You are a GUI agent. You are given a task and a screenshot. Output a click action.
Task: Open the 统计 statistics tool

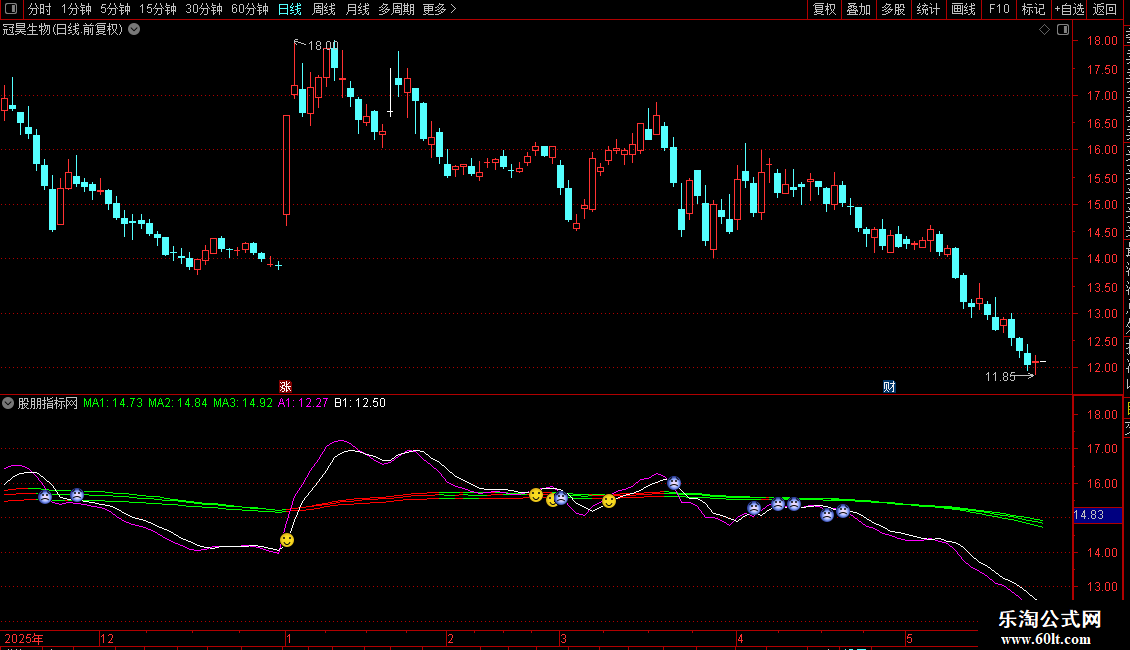pos(927,9)
